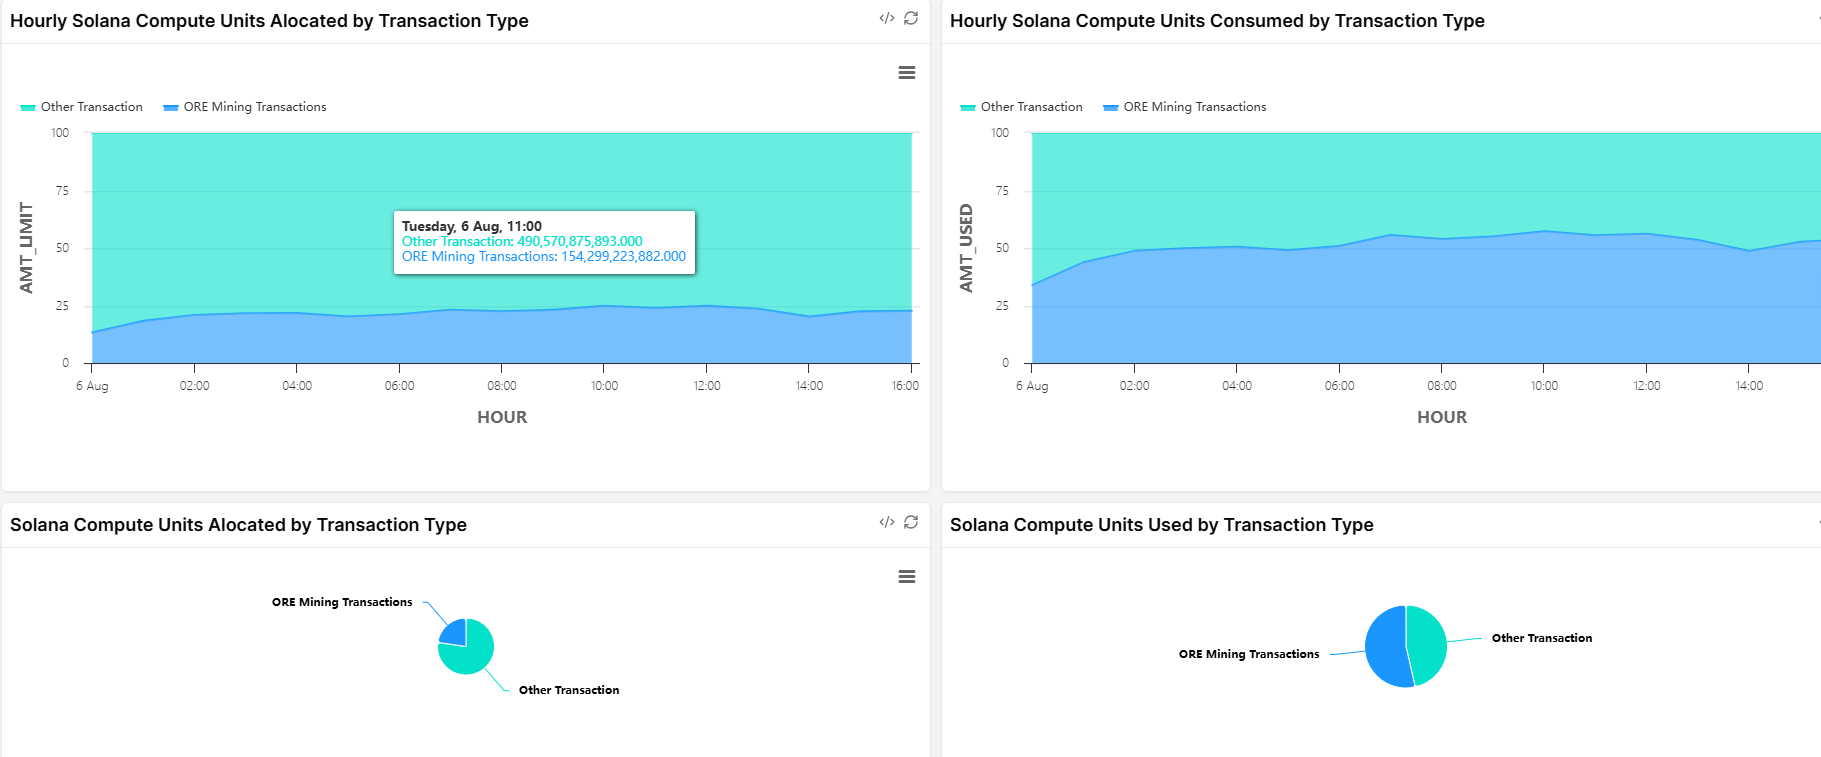The image size is (1821, 757).
Task: Select teal Other Transaction slice in Alocated pie
Action: pos(472,655)
